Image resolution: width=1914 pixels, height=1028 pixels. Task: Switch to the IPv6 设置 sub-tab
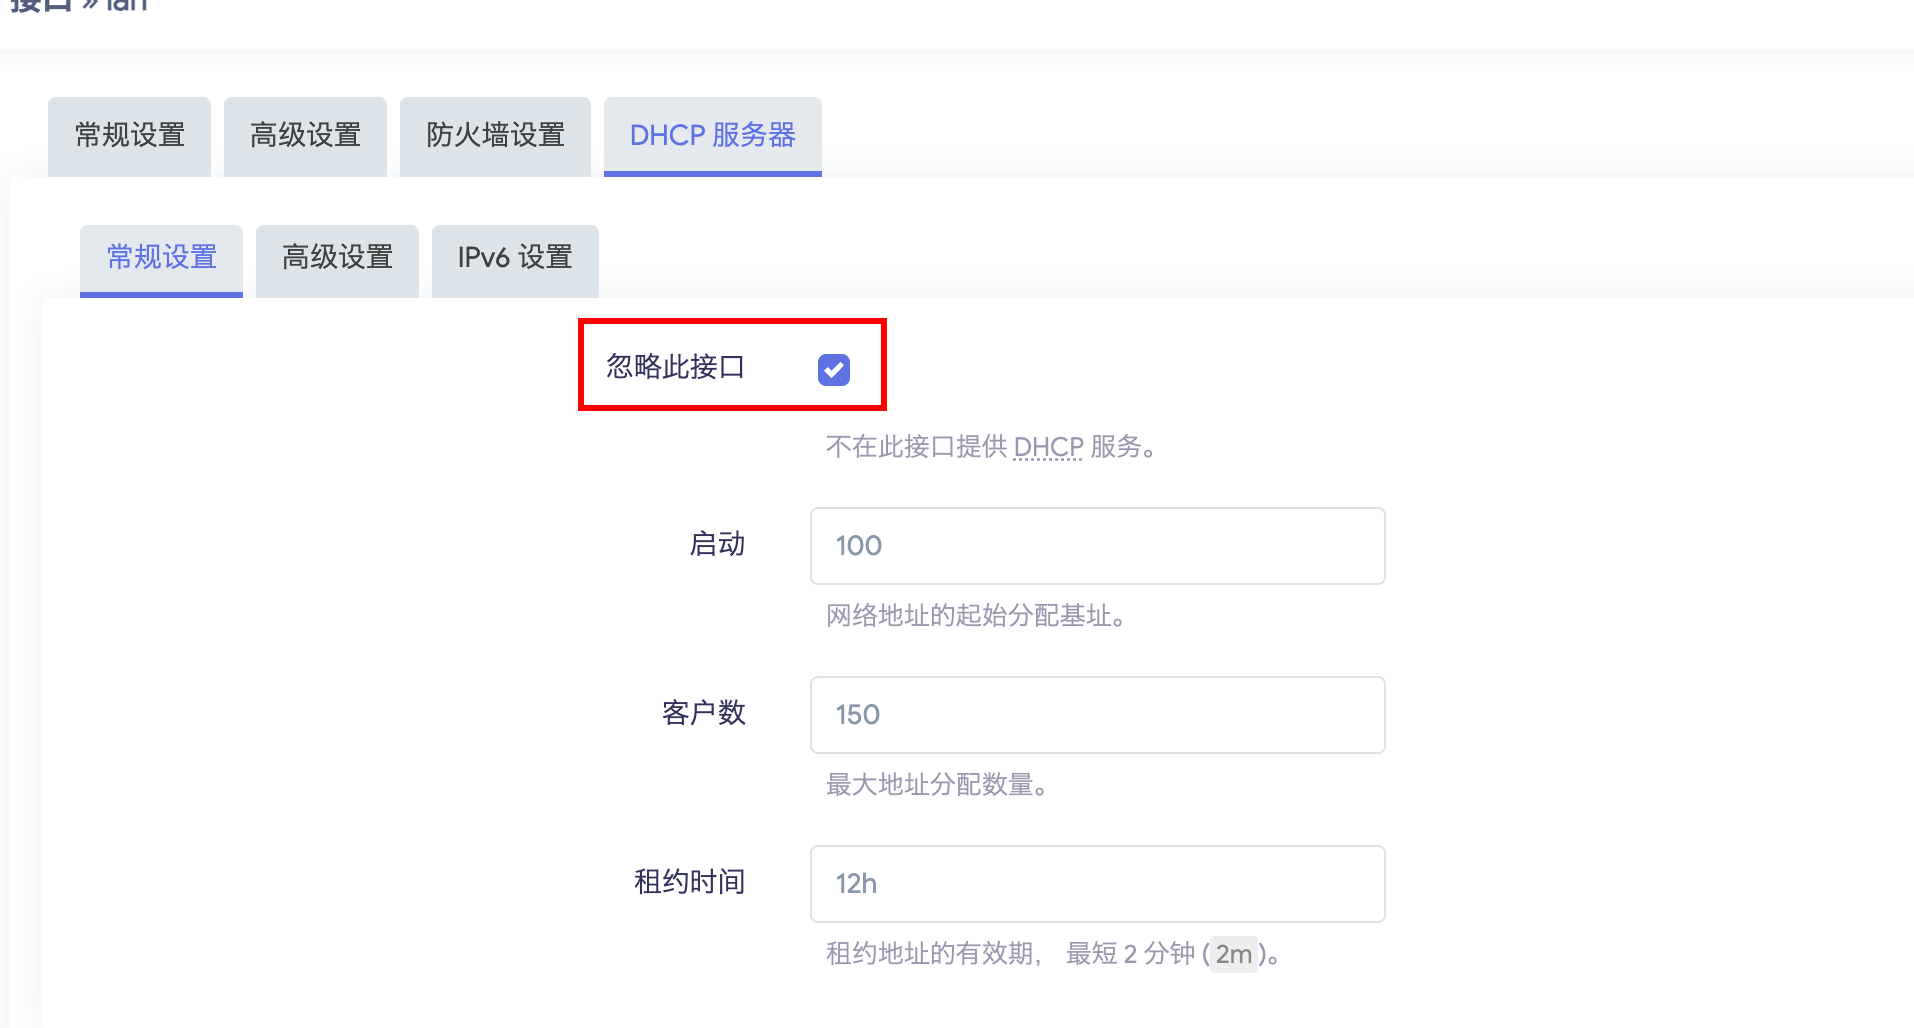tap(515, 258)
